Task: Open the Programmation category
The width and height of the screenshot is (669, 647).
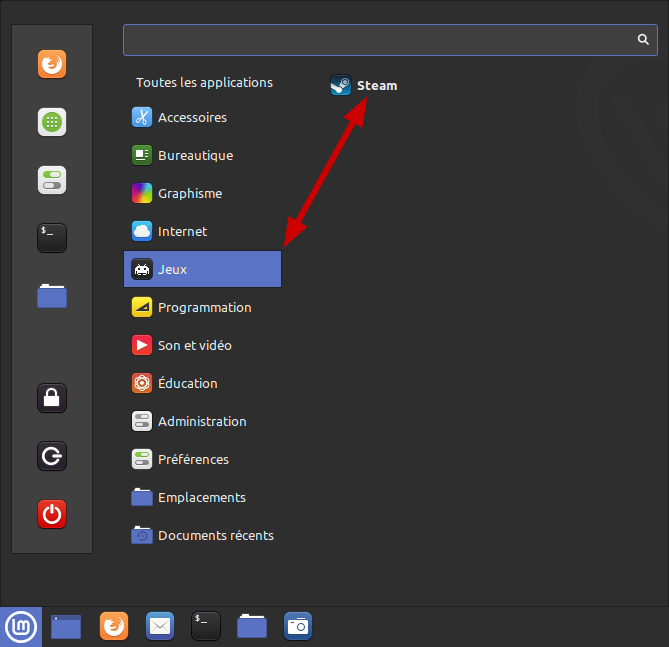Action: 204,307
